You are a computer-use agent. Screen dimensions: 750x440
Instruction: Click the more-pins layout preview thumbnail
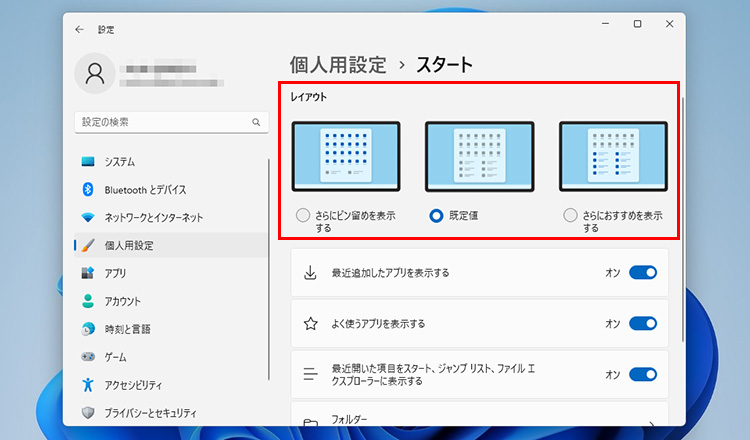tap(346, 157)
